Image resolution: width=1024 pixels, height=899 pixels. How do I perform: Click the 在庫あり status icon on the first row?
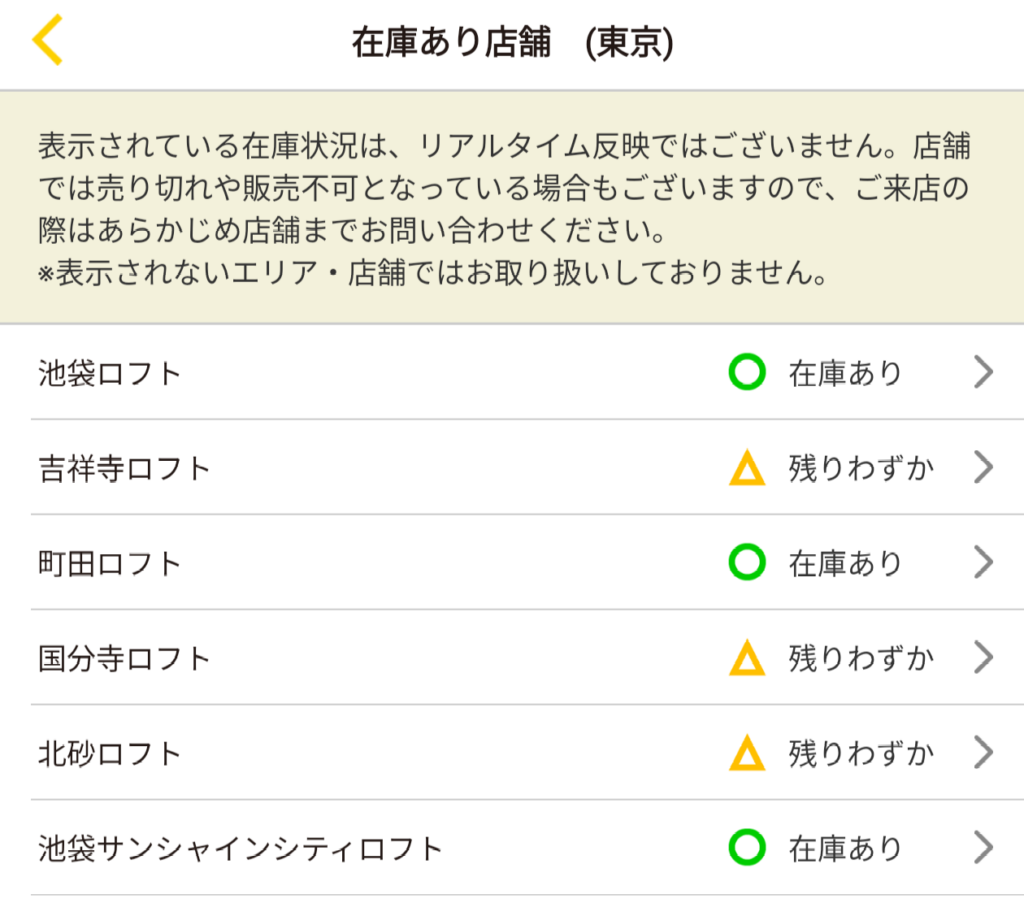(744, 372)
